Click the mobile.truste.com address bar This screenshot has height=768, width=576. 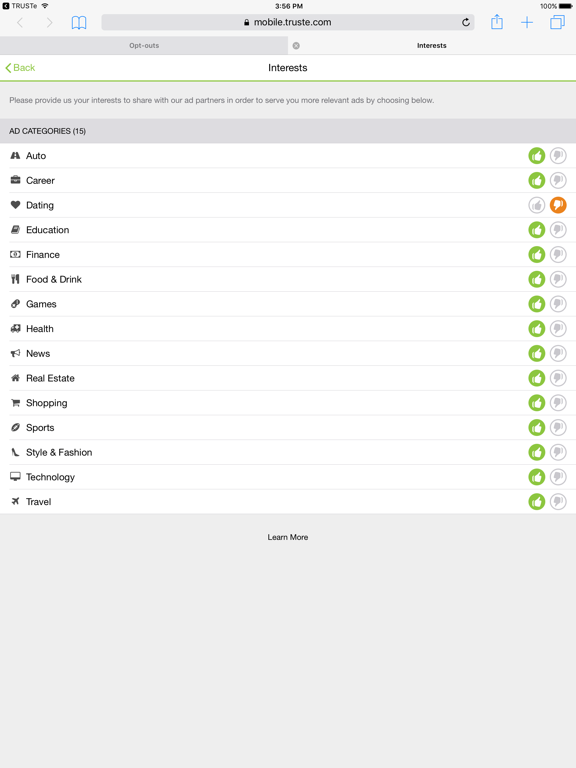pos(288,22)
